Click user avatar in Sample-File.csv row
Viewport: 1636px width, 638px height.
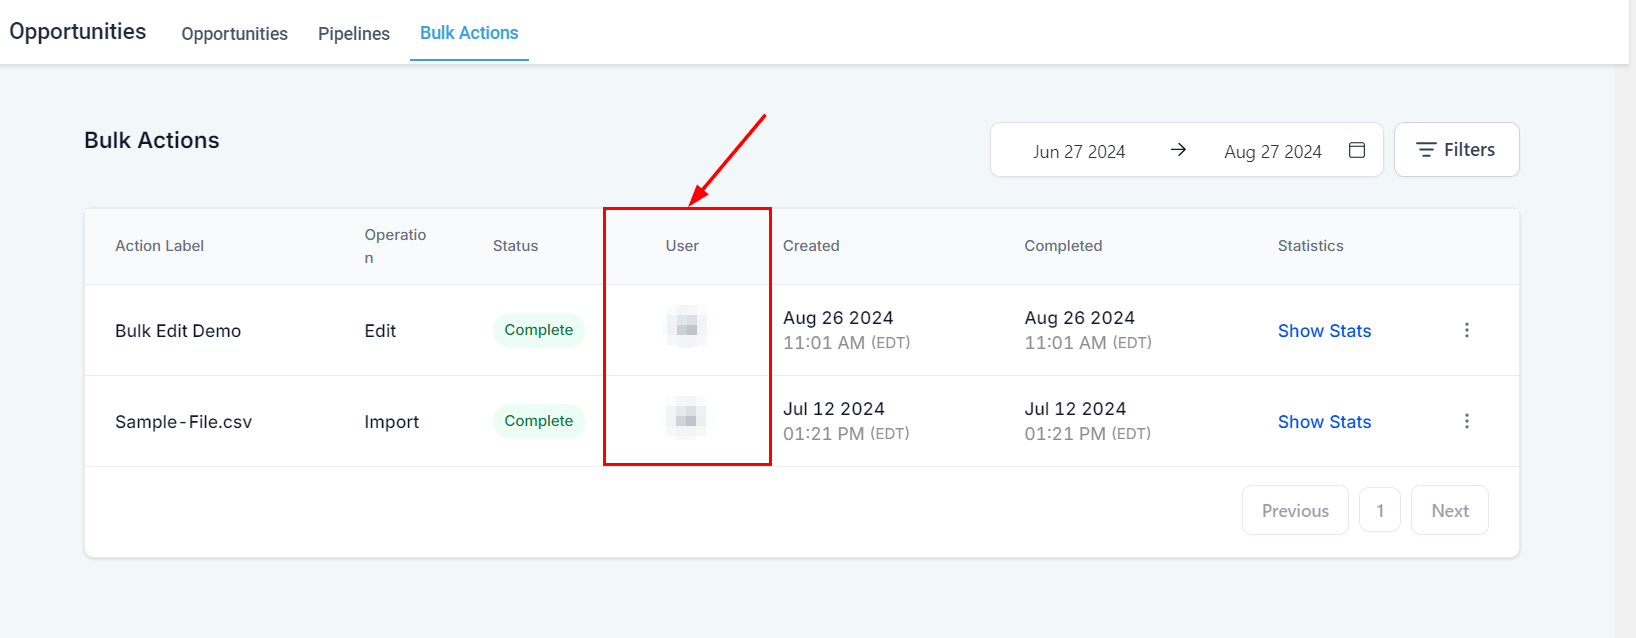(x=687, y=418)
